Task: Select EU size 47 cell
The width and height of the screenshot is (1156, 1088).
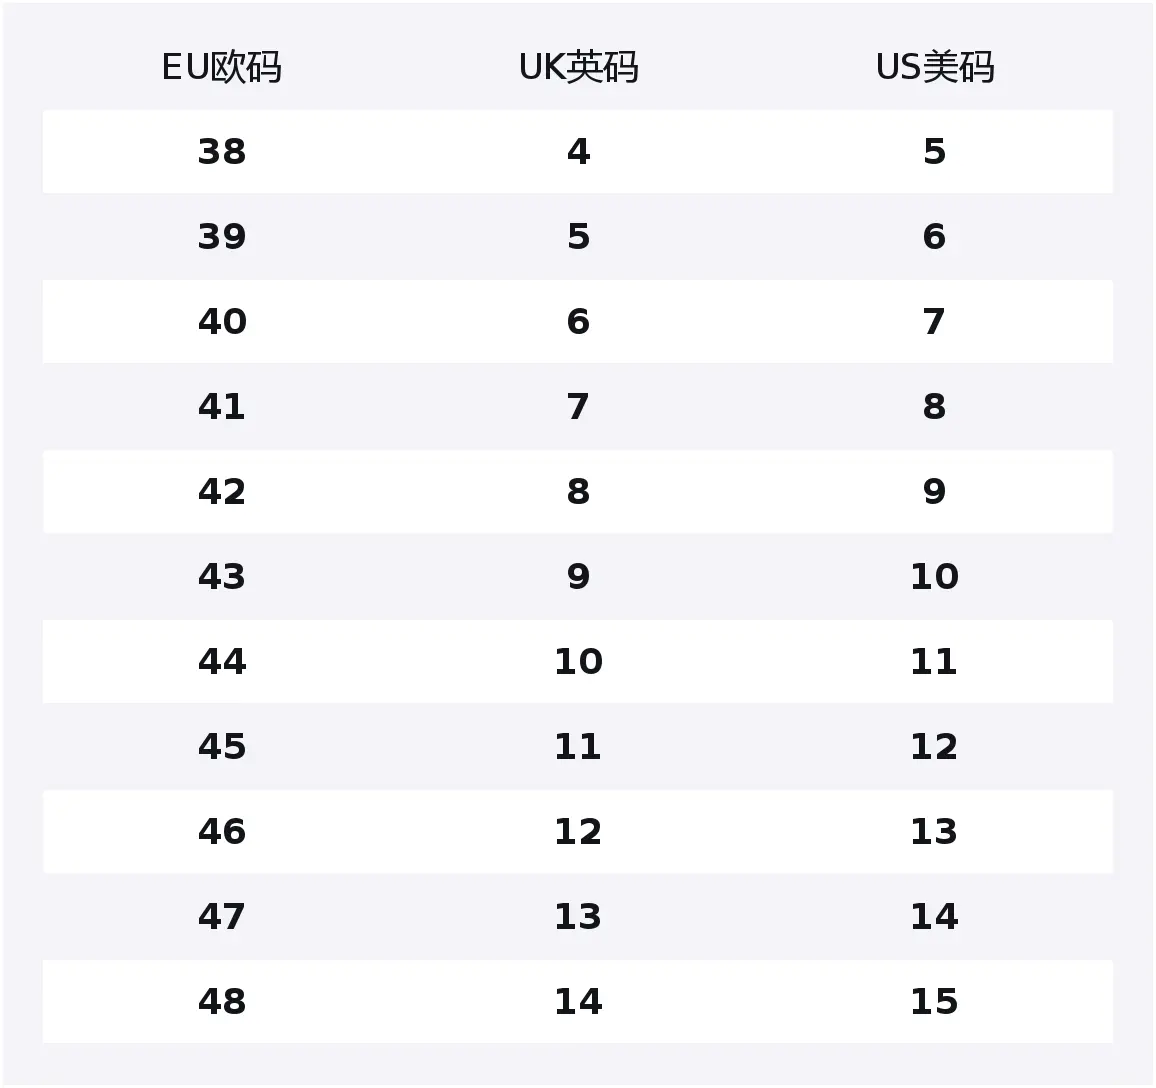Action: [x=221, y=917]
